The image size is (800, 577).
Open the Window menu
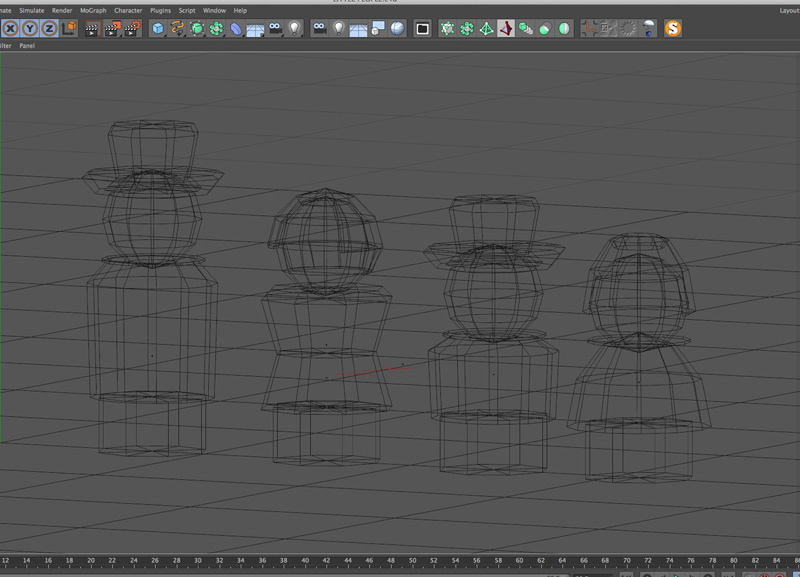pos(214,10)
